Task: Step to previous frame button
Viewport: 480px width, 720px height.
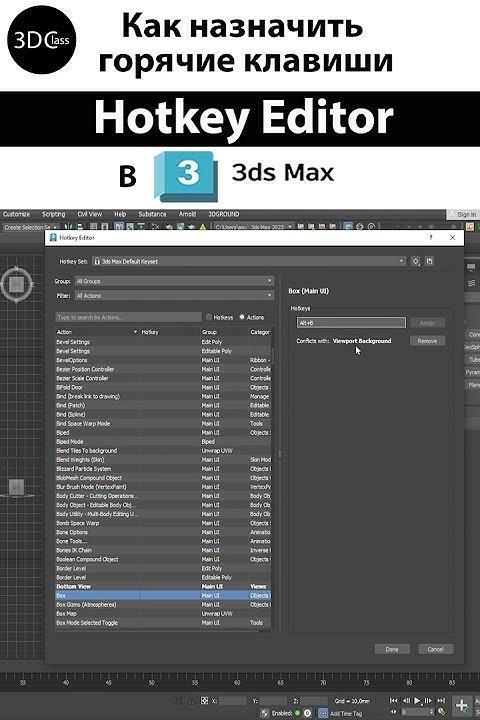Action: pyautogui.click(x=406, y=701)
